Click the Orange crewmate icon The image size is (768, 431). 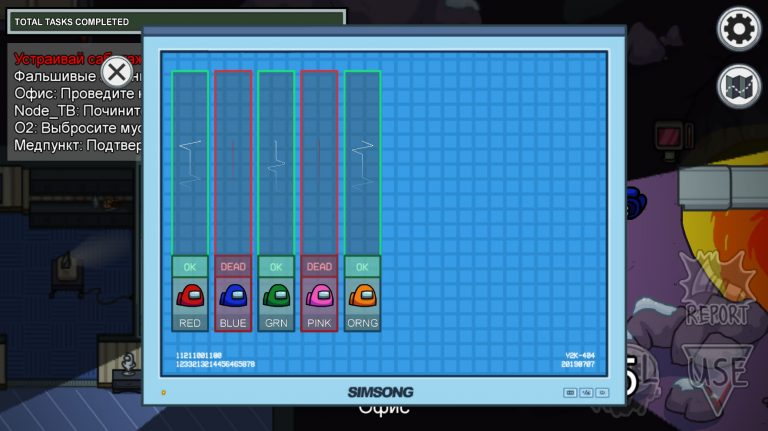click(362, 296)
